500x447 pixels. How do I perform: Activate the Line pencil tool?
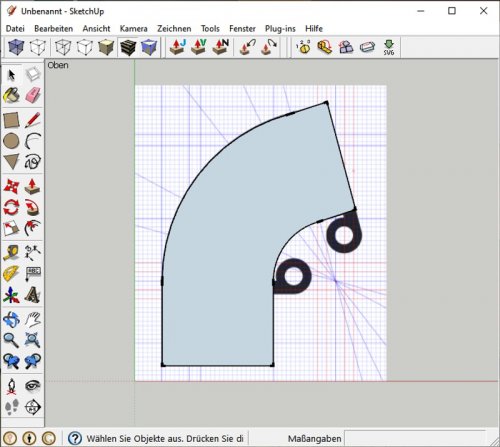coord(33,120)
